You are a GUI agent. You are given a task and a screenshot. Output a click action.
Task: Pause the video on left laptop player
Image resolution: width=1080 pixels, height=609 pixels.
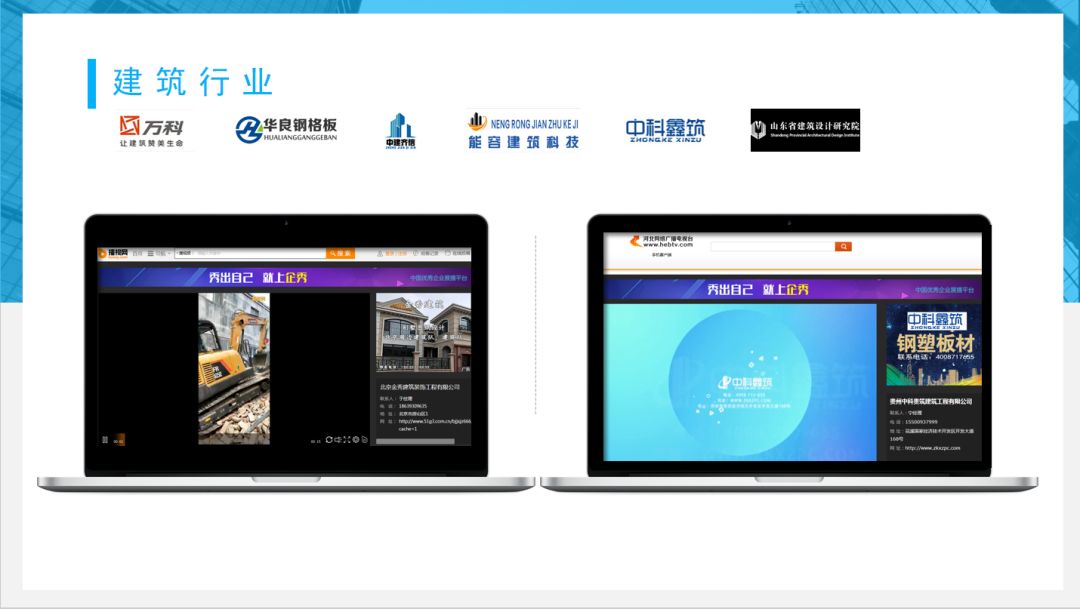pyautogui.click(x=105, y=440)
